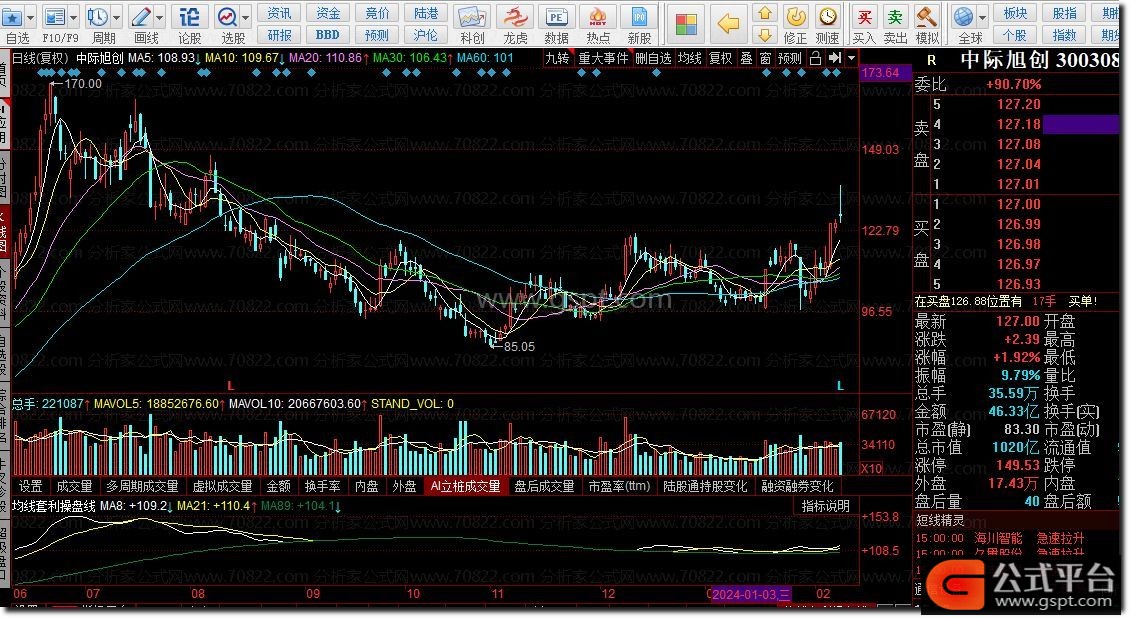Click the 资金 funds button

327,13
